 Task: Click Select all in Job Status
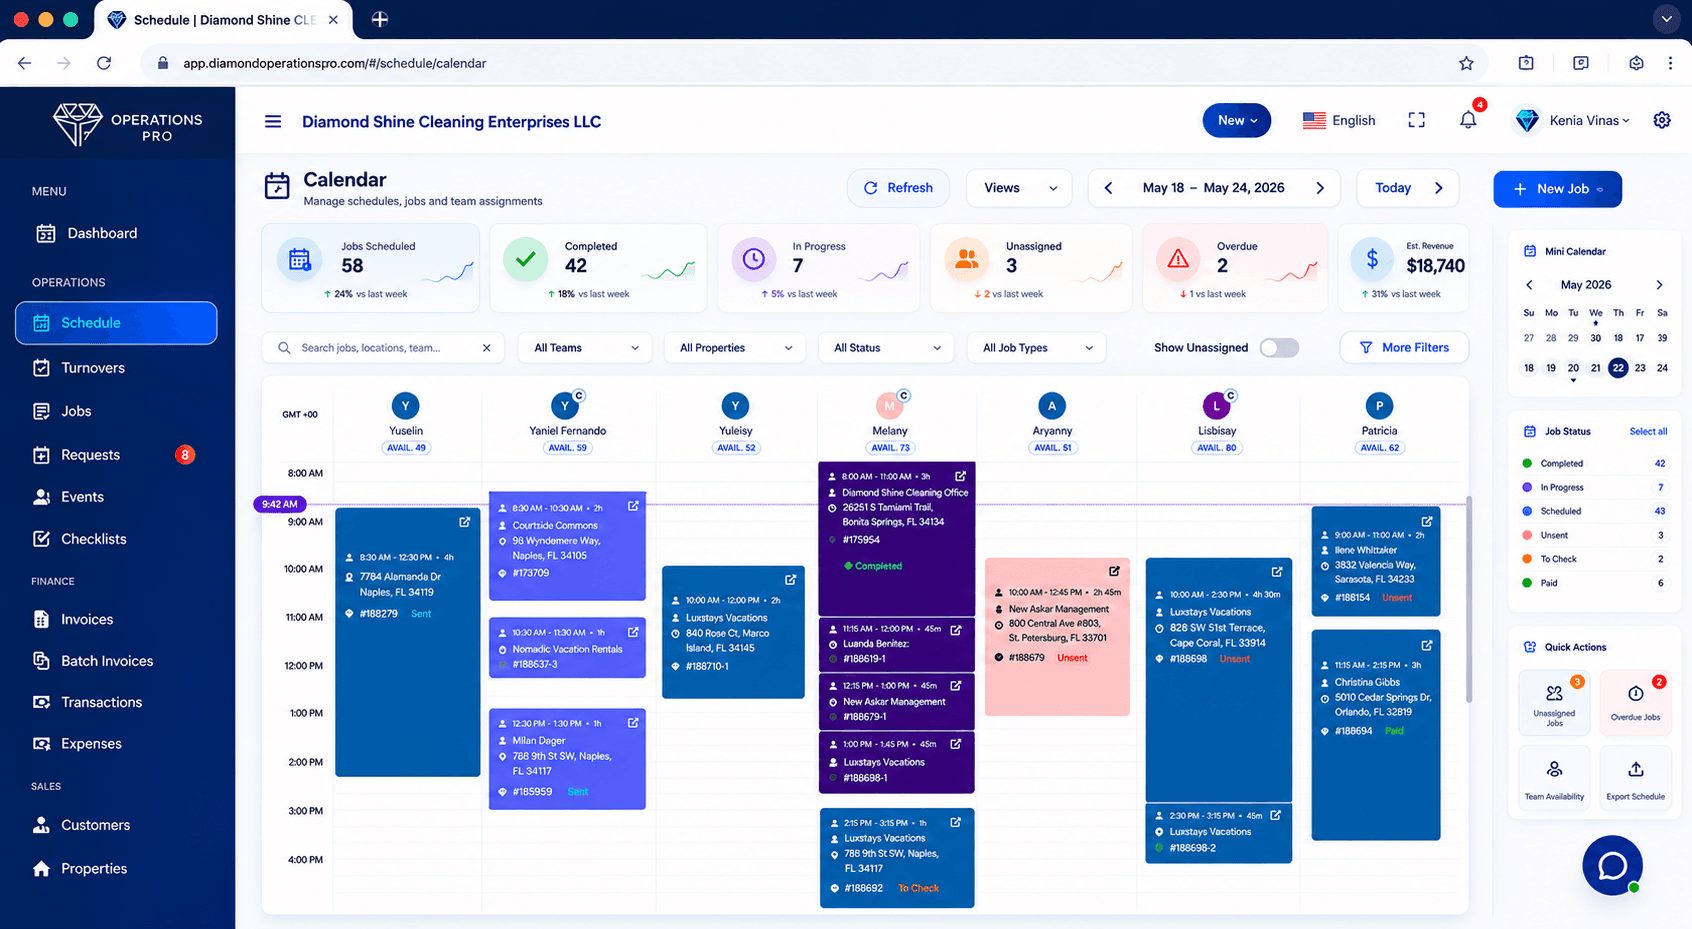click(x=1648, y=432)
